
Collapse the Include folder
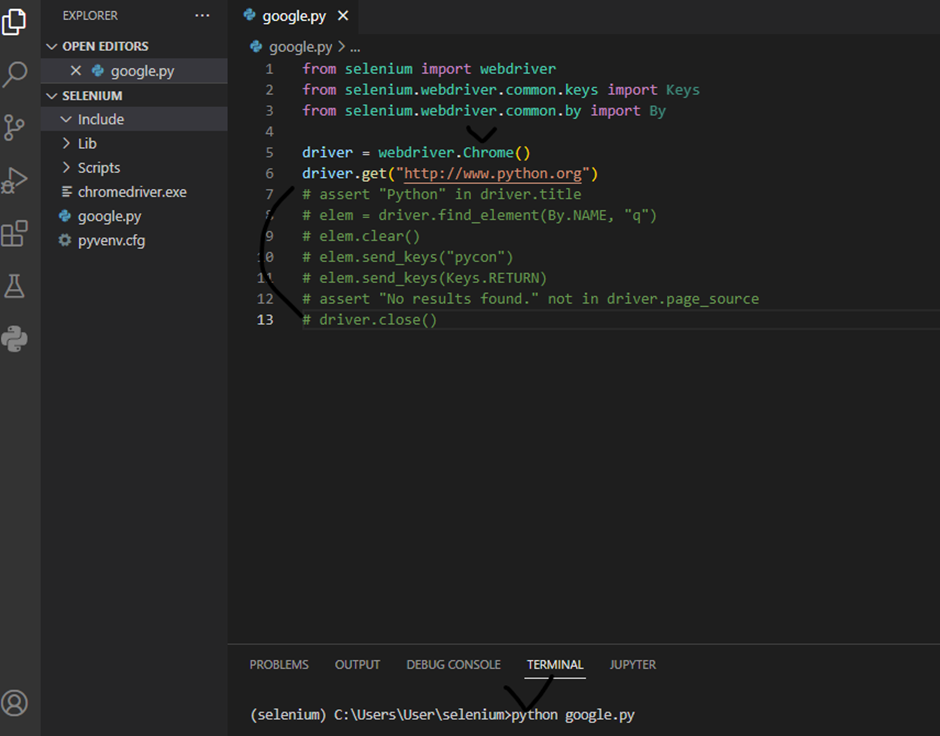[66, 119]
